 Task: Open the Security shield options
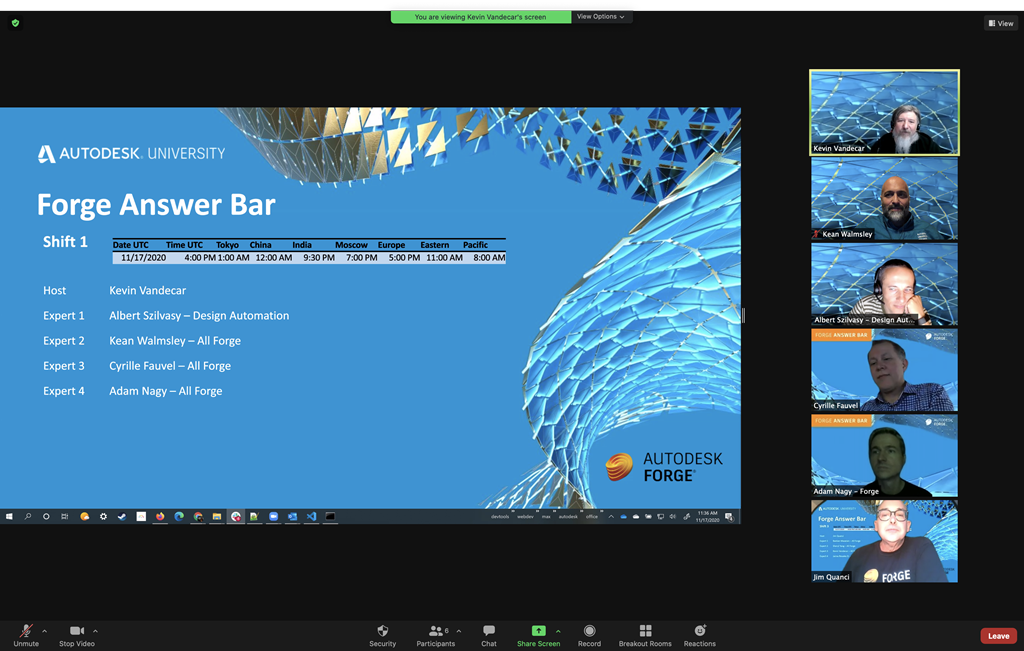pos(382,634)
